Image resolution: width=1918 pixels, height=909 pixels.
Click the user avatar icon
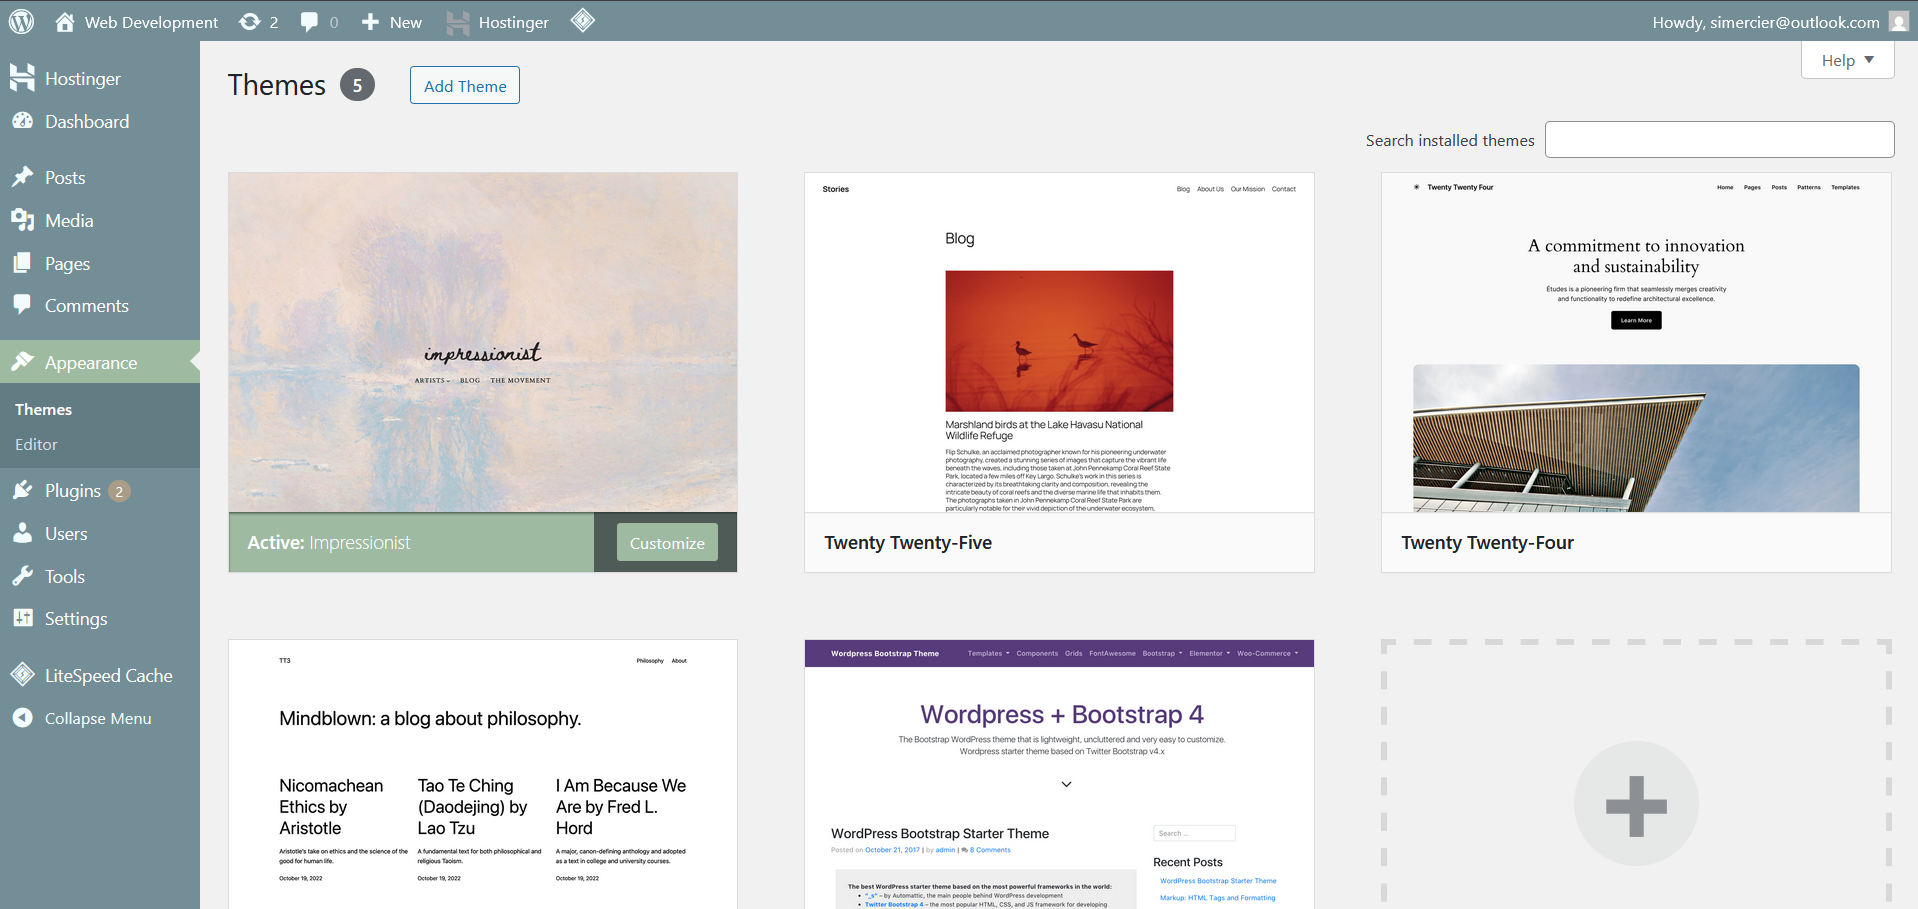[1899, 22]
